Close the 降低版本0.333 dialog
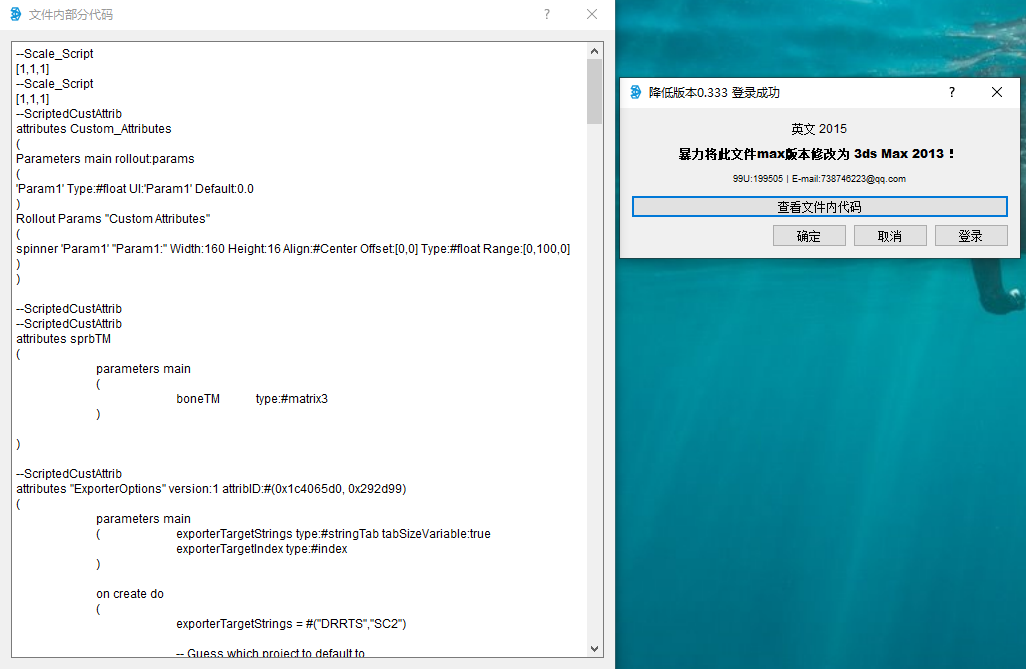1026x669 pixels. 997,92
